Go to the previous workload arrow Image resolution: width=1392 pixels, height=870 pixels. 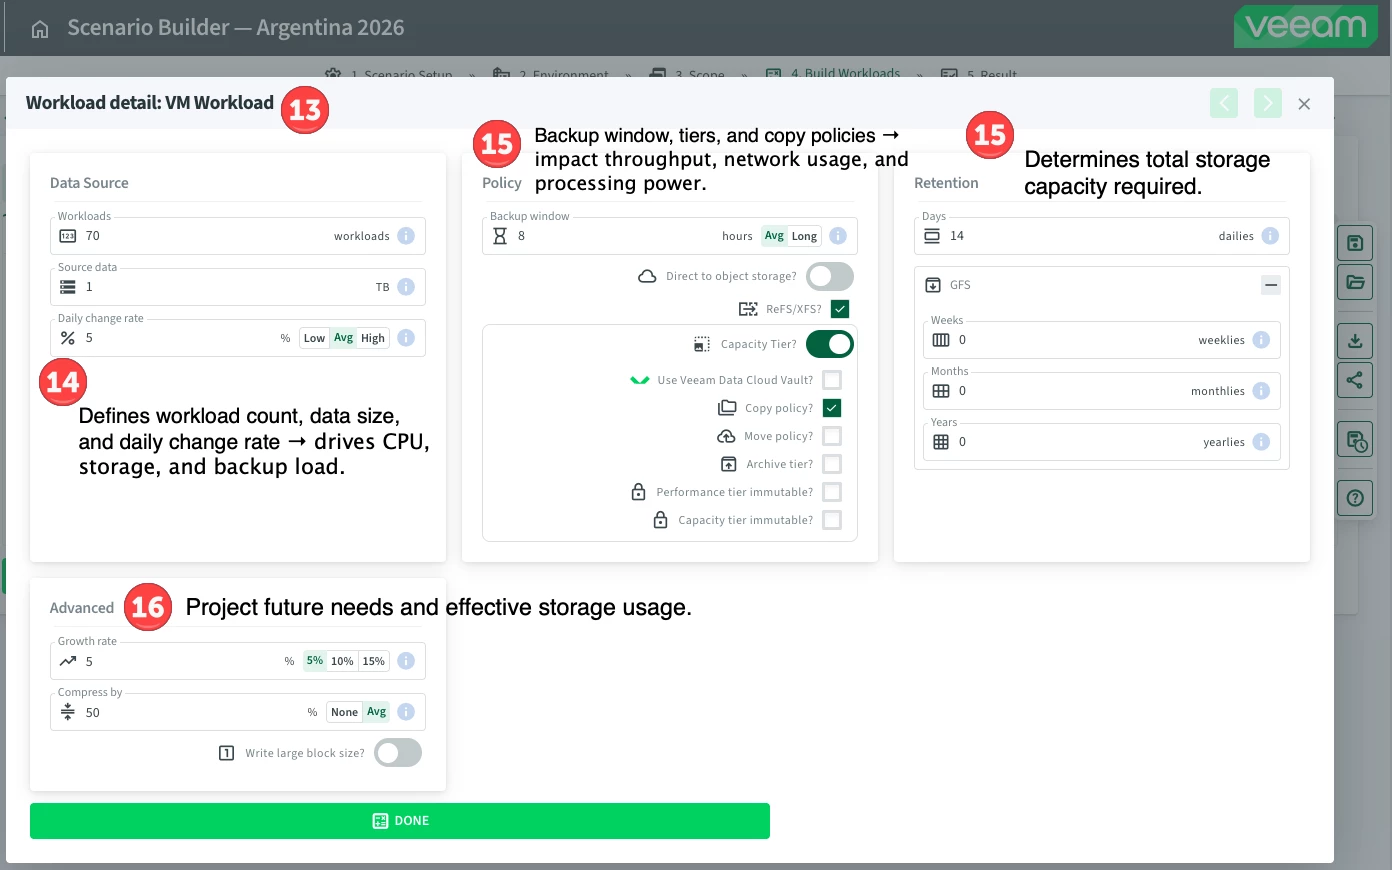point(1224,103)
